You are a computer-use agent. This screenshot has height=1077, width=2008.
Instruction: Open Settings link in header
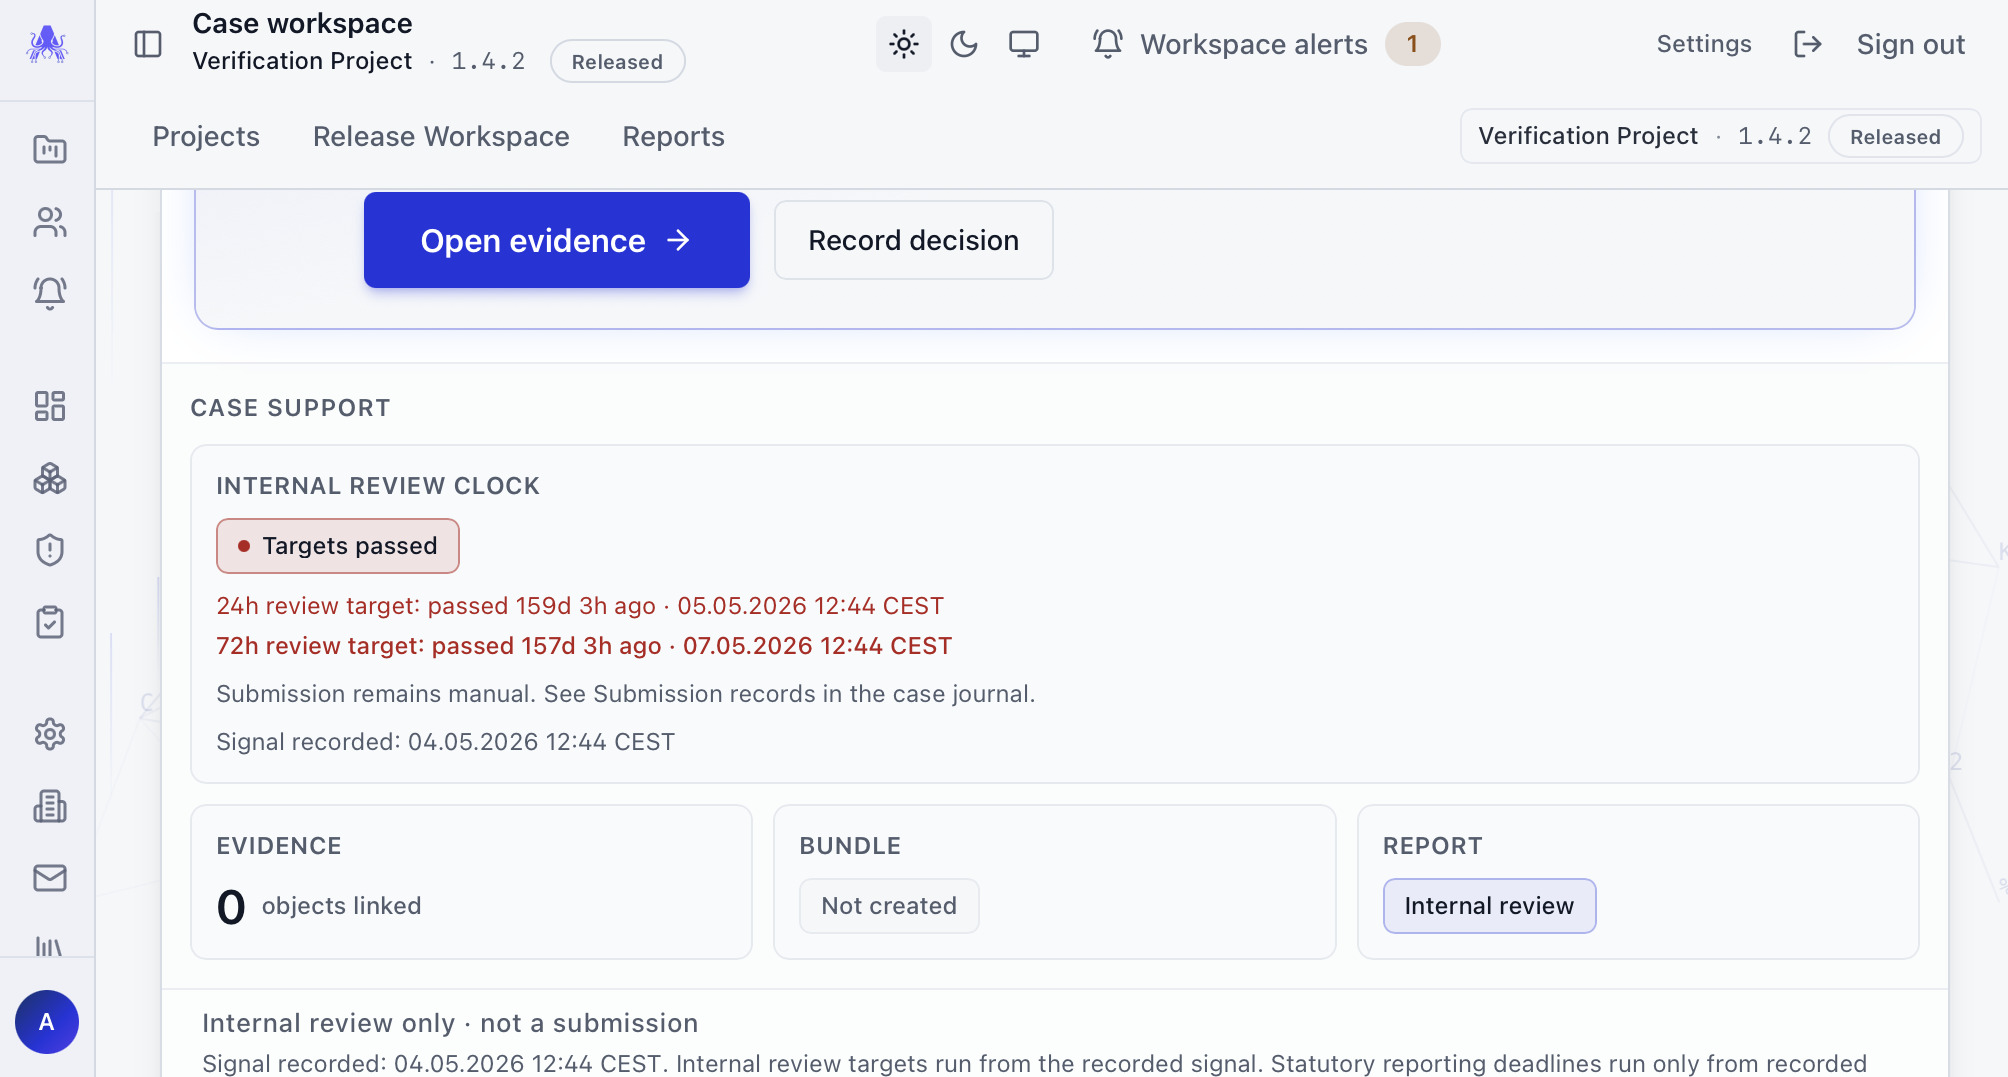pos(1704,44)
